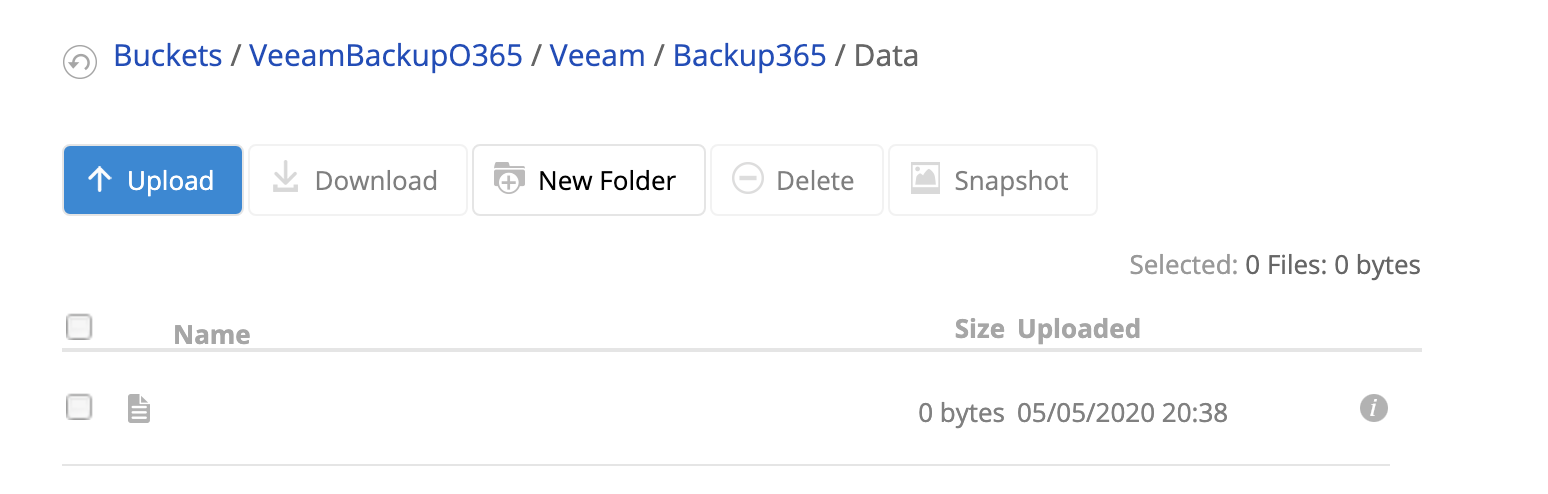1548x494 pixels.
Task: Create a New Folder
Action: tap(589, 180)
